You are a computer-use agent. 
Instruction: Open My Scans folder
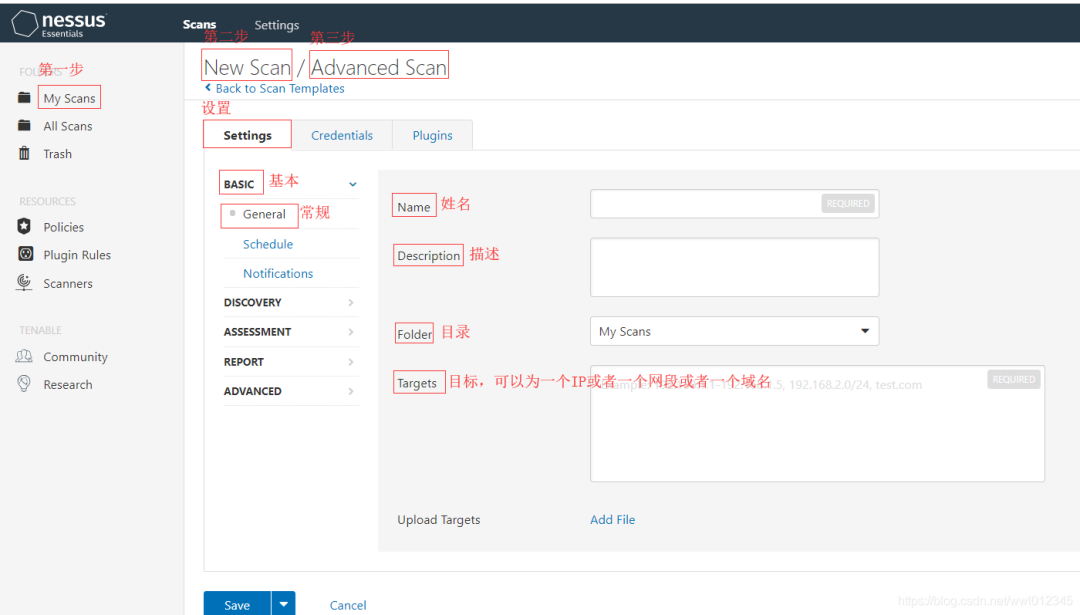(70, 98)
